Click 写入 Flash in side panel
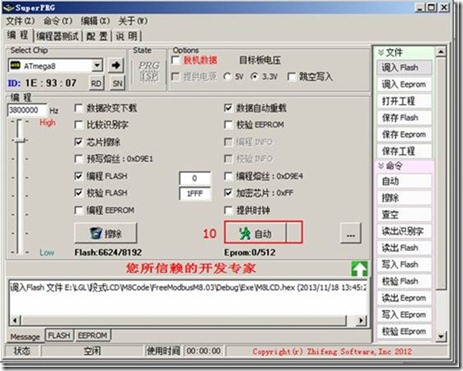The image size is (463, 371). (404, 264)
